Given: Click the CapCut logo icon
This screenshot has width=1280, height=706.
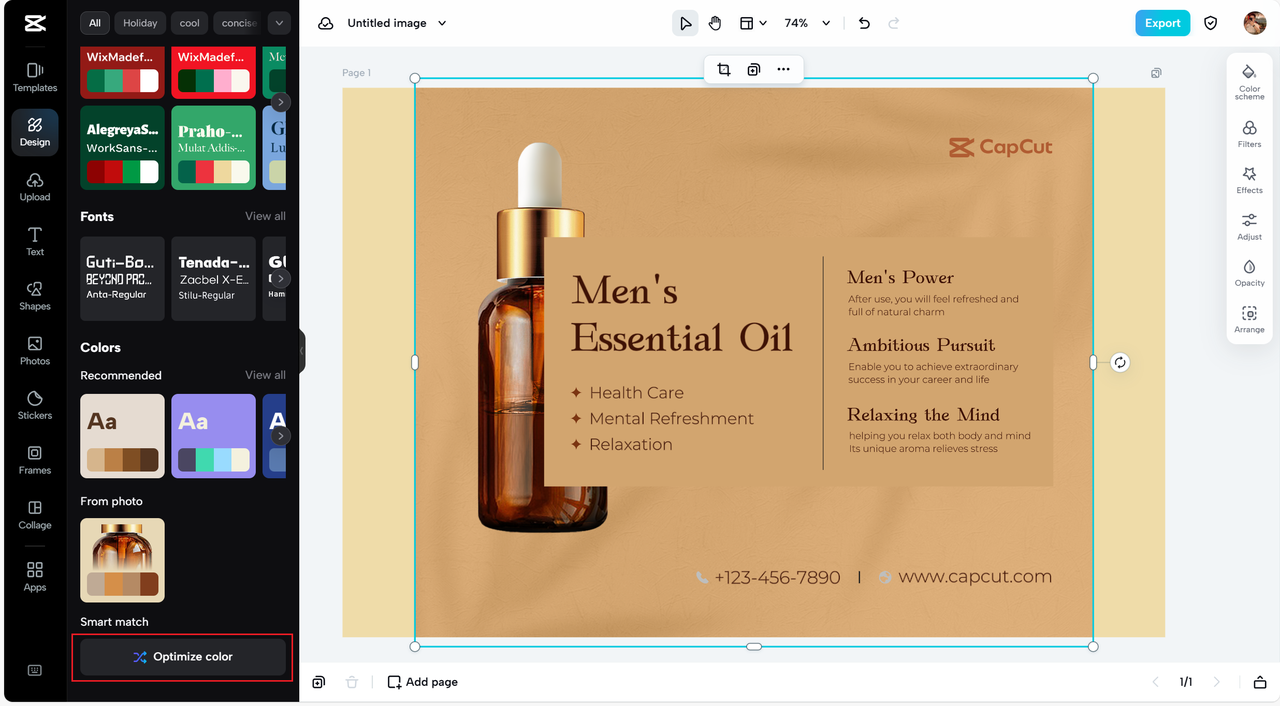Looking at the screenshot, I should click(x=35, y=23).
